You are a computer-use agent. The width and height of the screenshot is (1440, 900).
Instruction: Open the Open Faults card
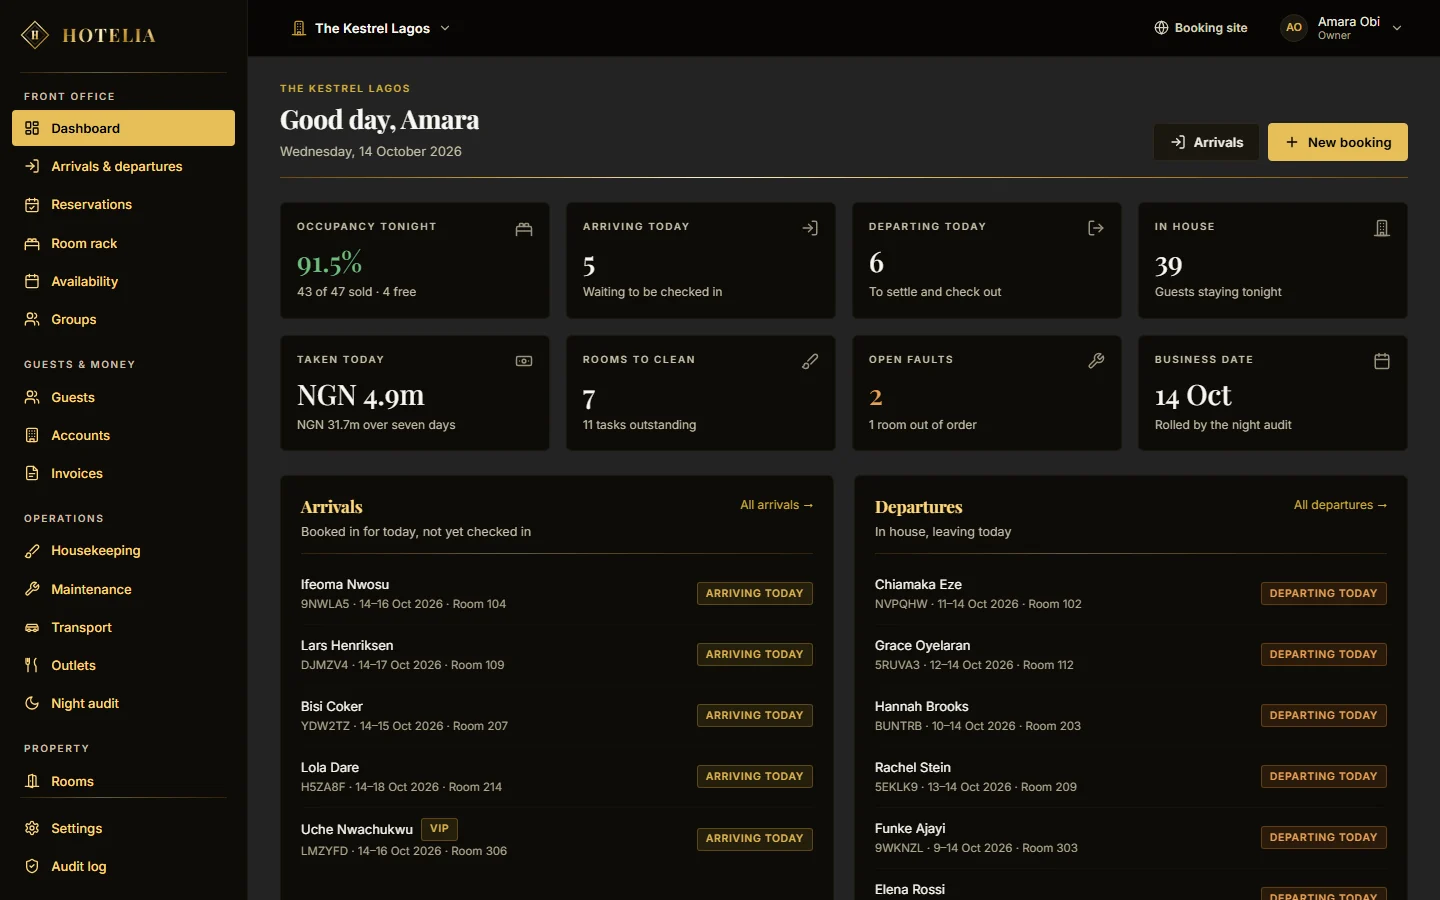(987, 393)
